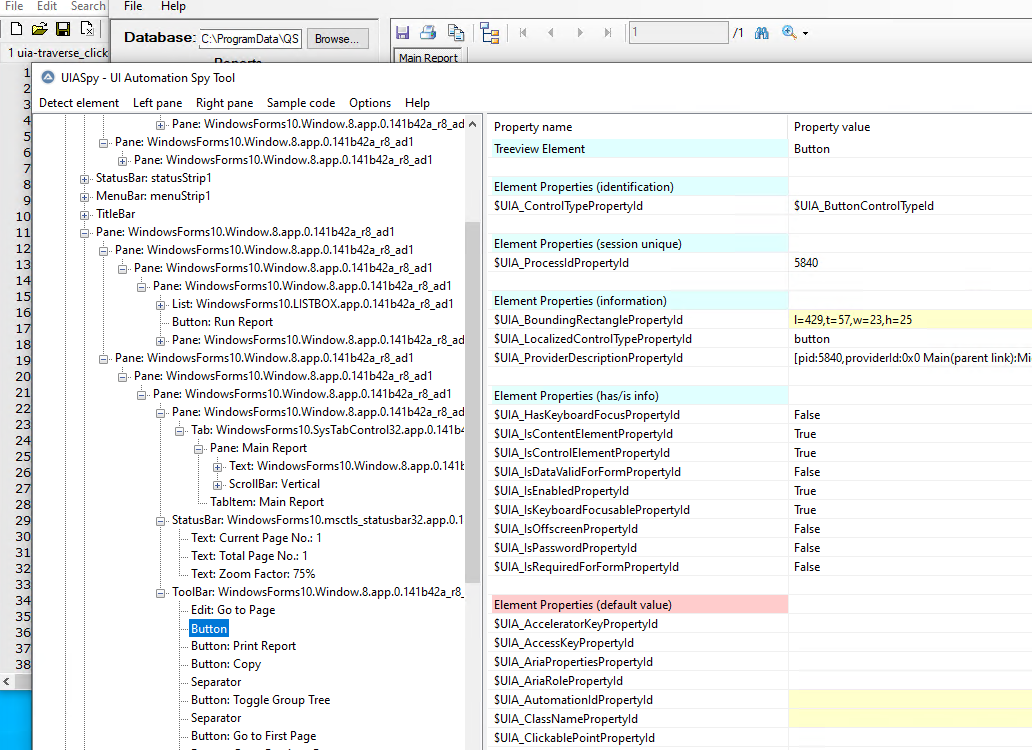
Task: Click the Go to Next Page arrow
Action: tap(580, 32)
